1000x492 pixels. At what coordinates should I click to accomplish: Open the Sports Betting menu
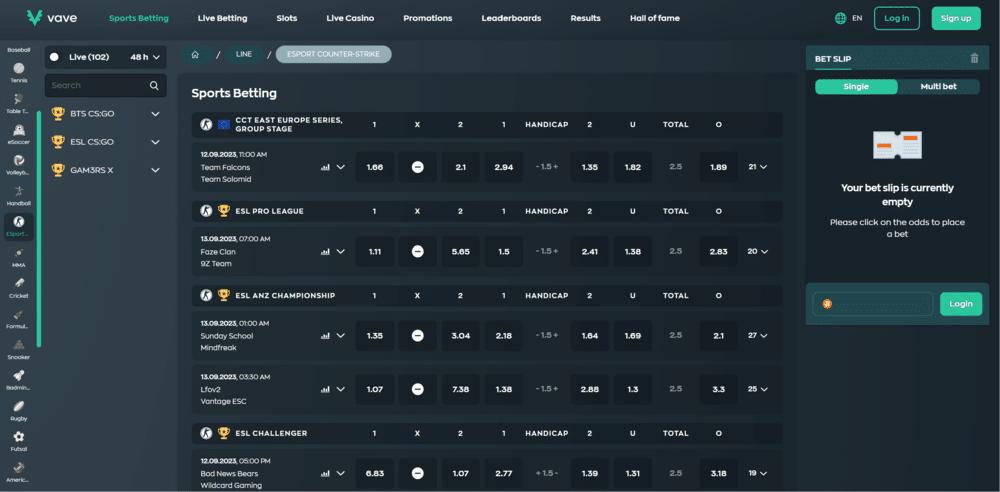(139, 18)
